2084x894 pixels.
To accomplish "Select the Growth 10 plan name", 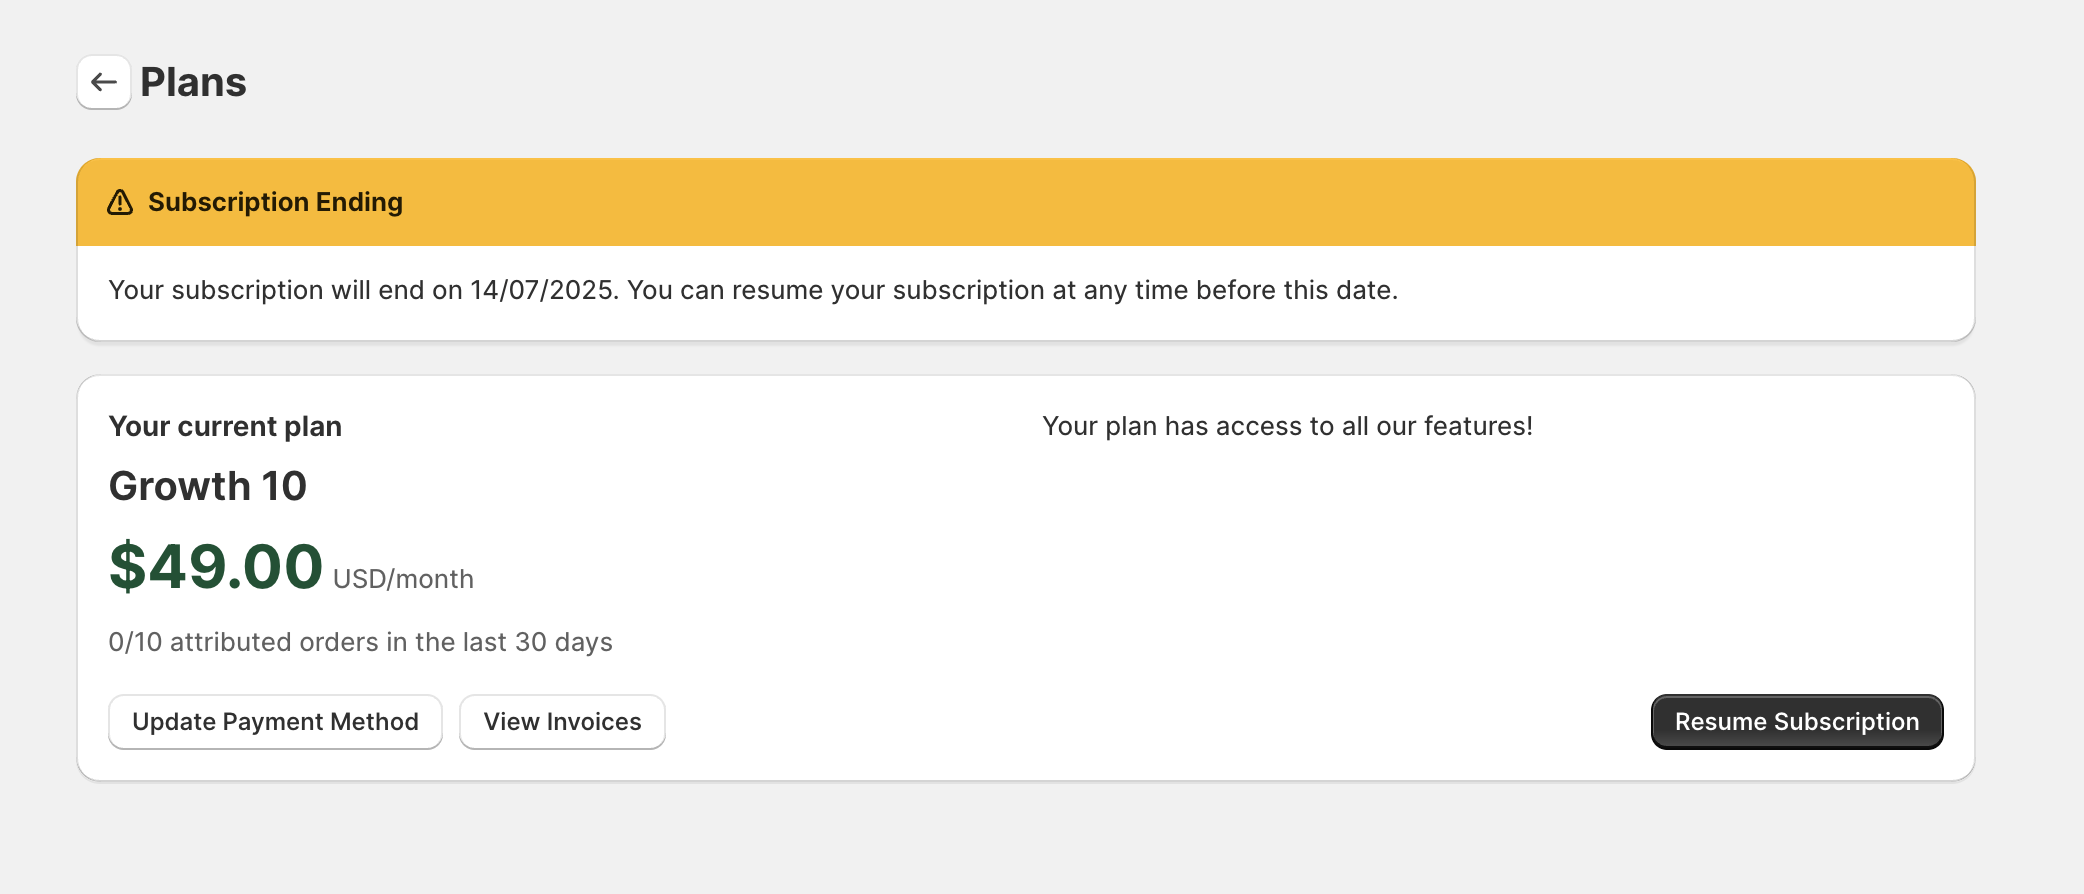I will click(208, 486).
